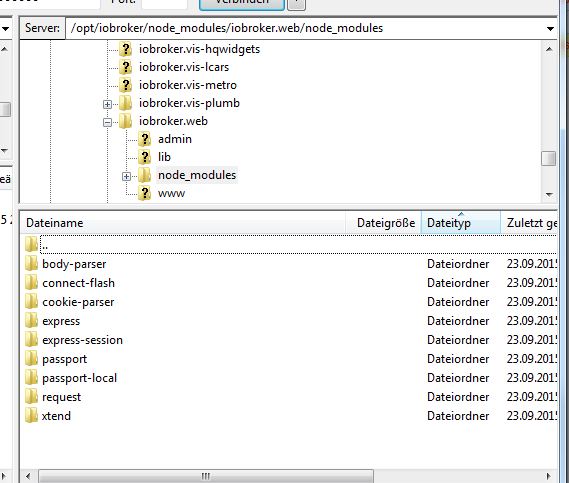Image resolution: width=569 pixels, height=483 pixels.
Task: Click the body-parser folder icon
Action: (x=32, y=263)
